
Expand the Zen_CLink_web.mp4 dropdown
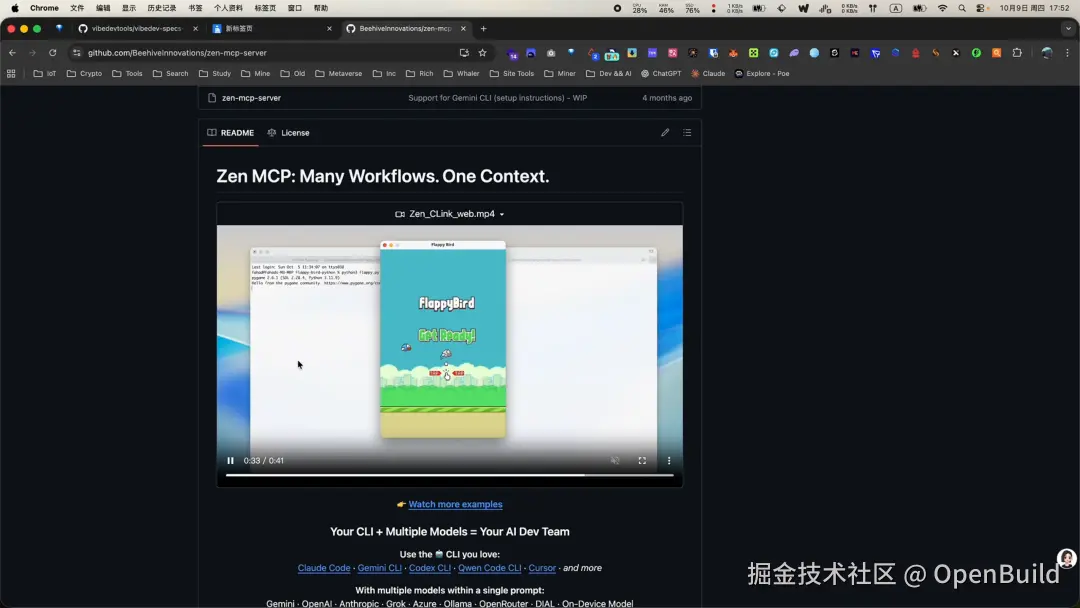450,214
